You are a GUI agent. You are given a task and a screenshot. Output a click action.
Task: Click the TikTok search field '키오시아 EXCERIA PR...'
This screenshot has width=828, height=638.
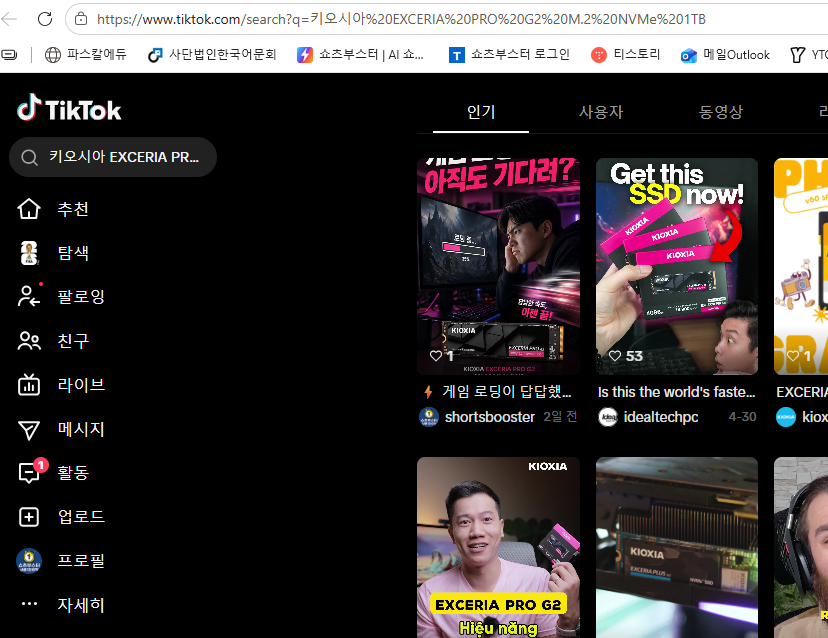(113, 157)
